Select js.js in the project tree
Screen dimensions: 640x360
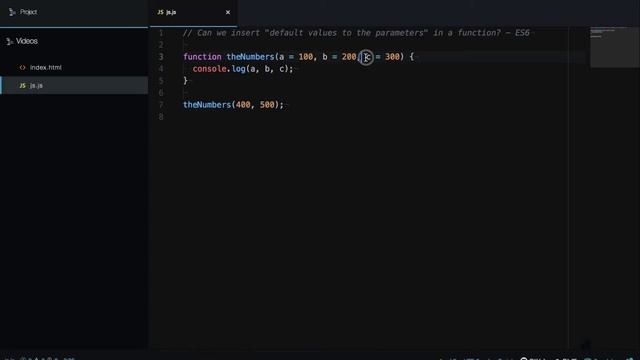74,85
